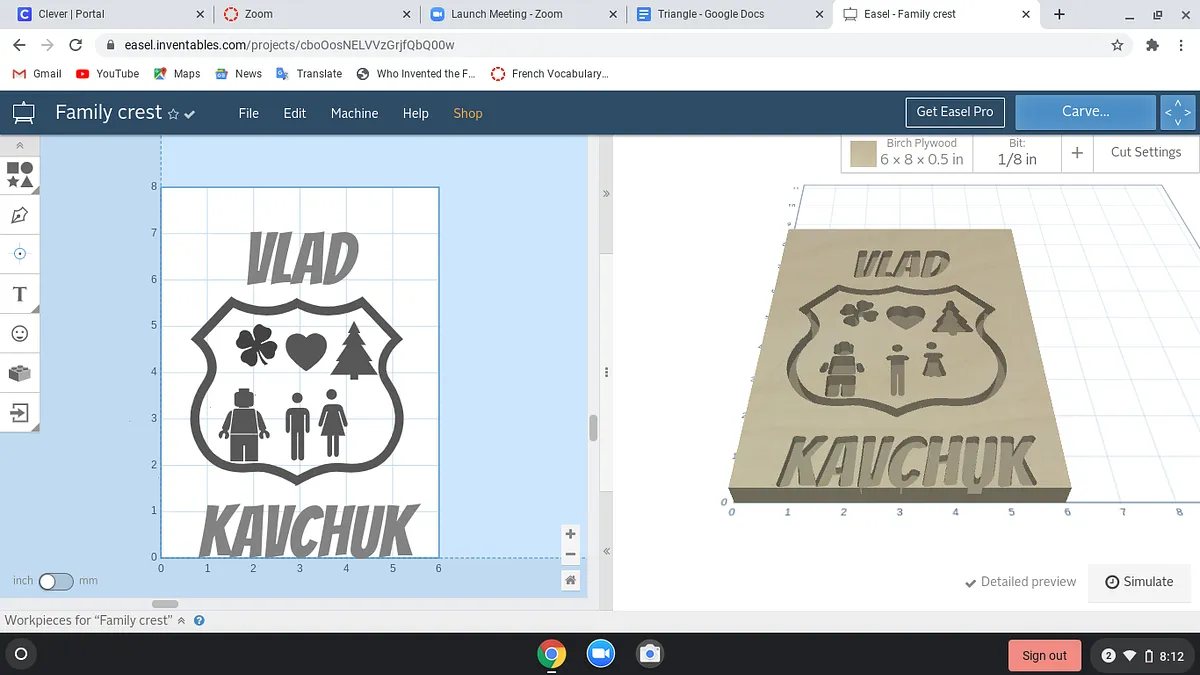Open the Help menu
This screenshot has height=675, width=1200.
pos(416,113)
